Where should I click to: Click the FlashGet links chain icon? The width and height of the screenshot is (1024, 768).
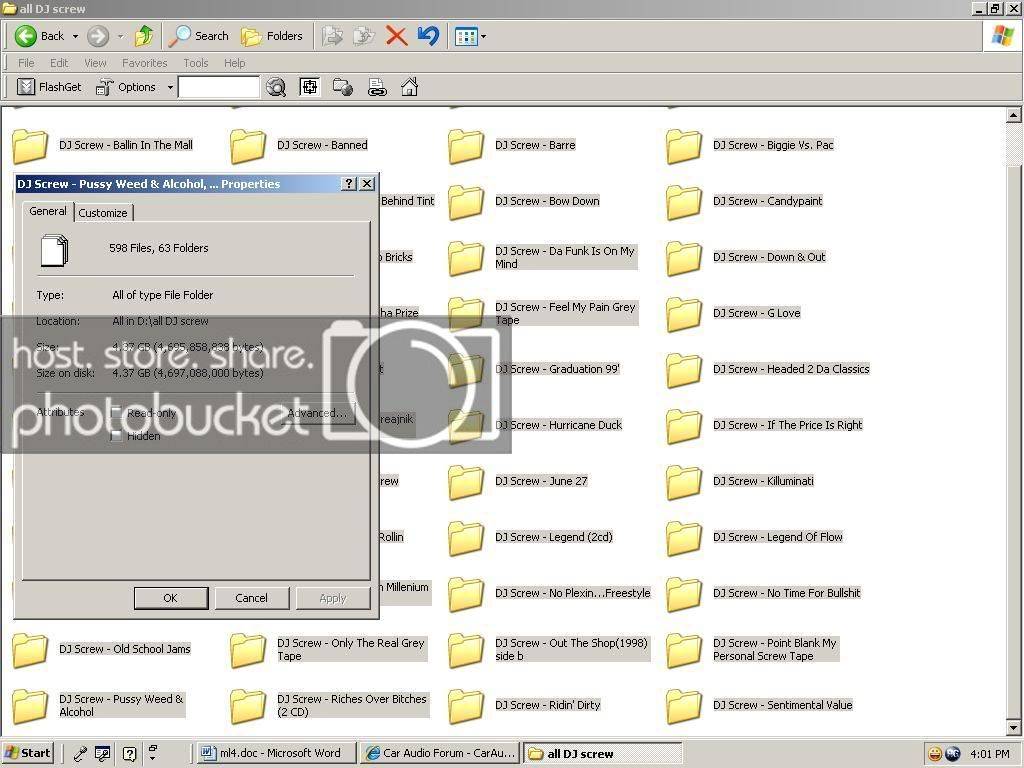pos(377,87)
